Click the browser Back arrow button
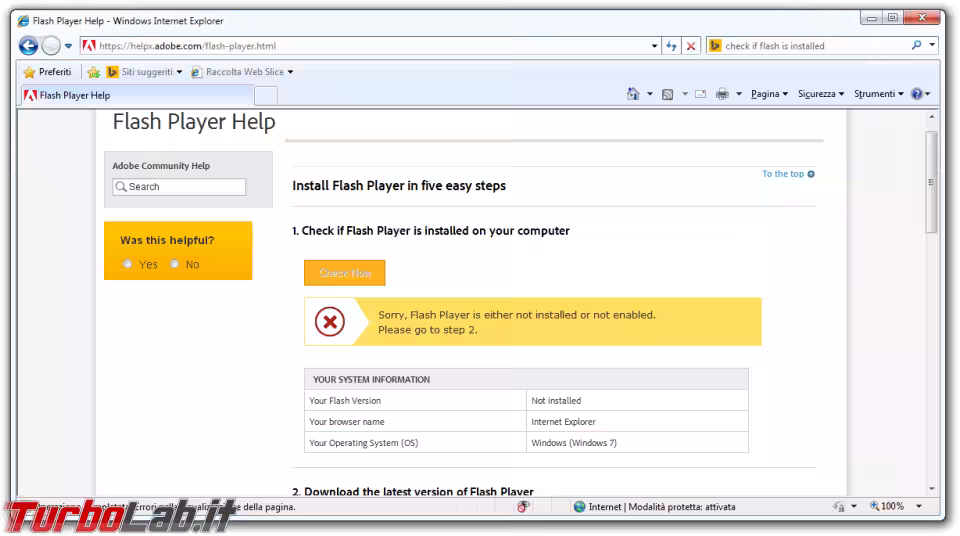The width and height of the screenshot is (960, 536). tap(28, 46)
